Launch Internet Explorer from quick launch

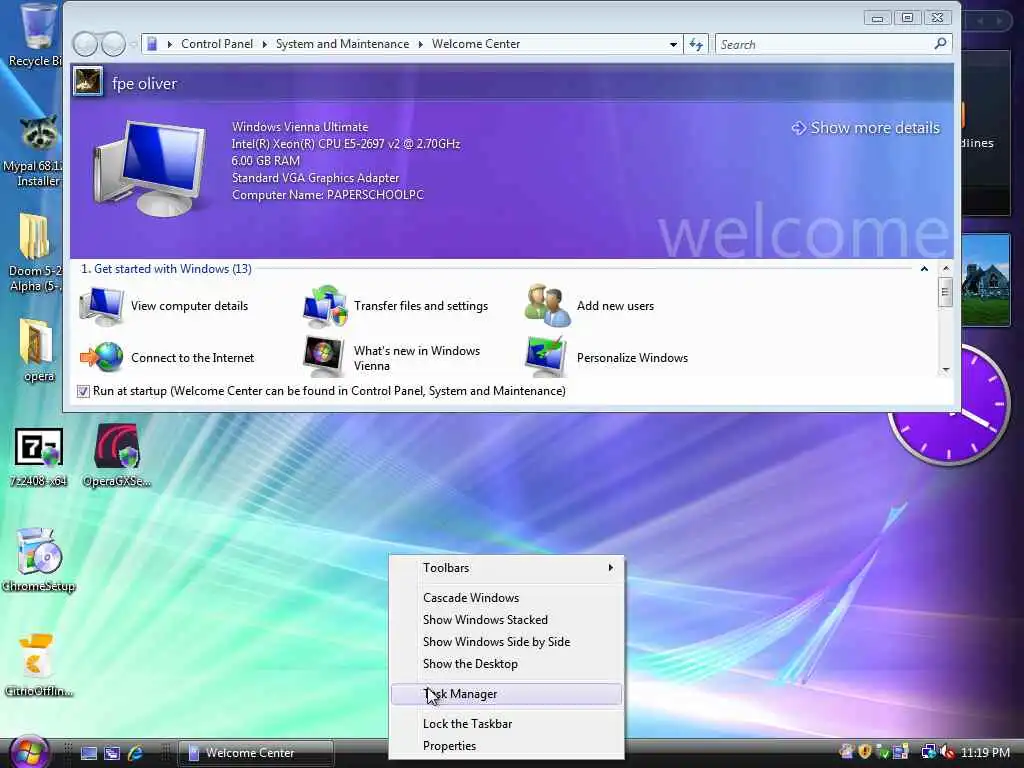pyautogui.click(x=136, y=753)
